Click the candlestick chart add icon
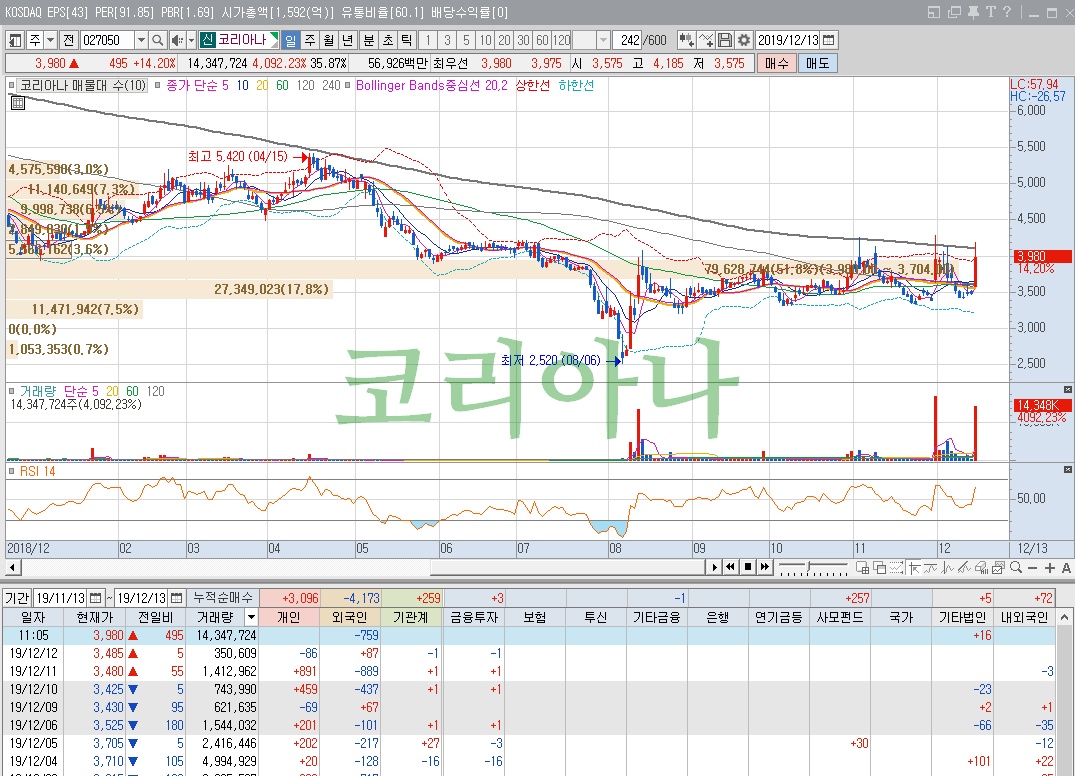 (x=686, y=40)
